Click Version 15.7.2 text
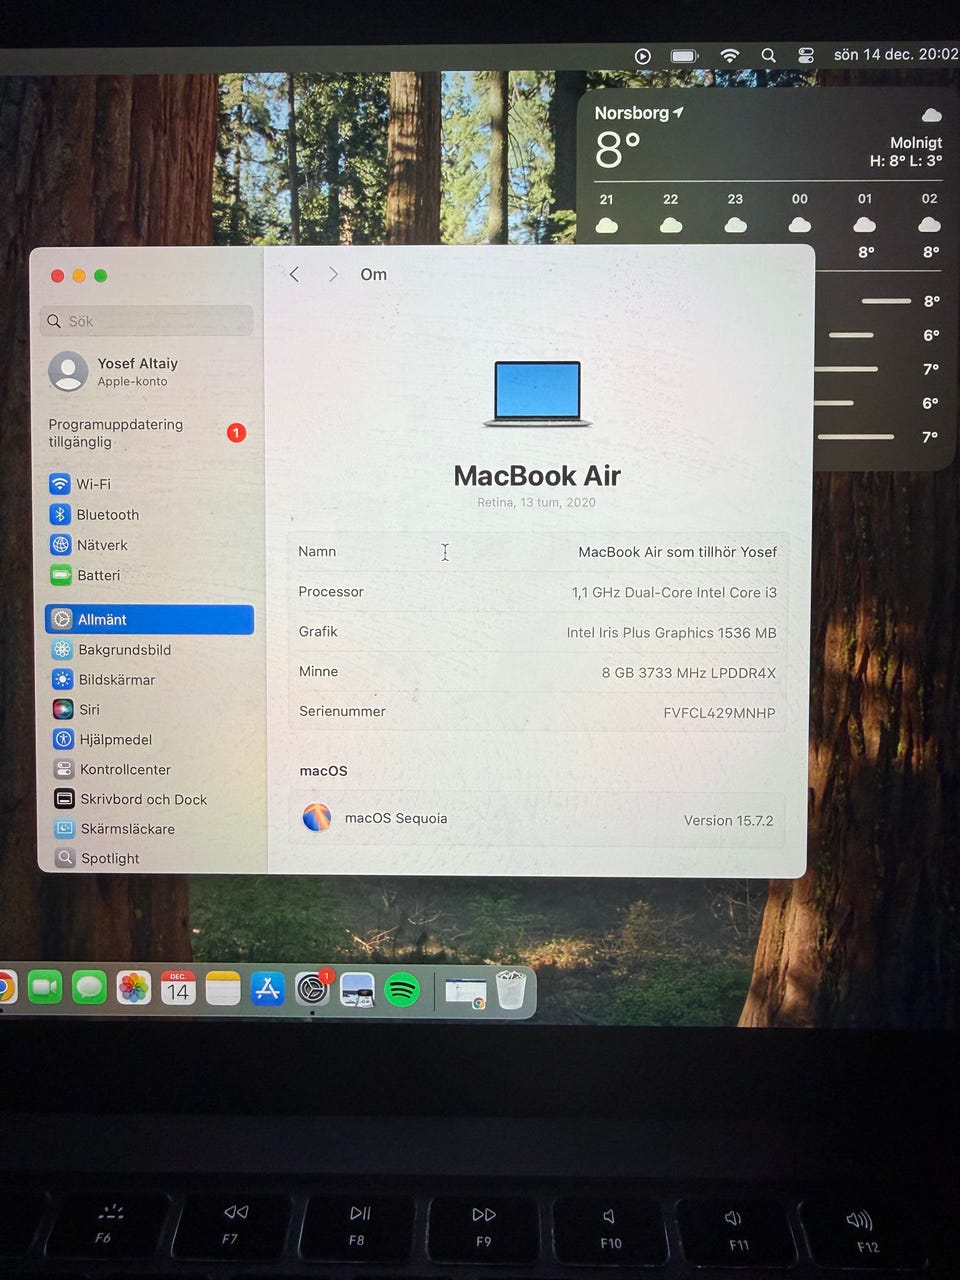The height and width of the screenshot is (1280, 960). coord(728,820)
